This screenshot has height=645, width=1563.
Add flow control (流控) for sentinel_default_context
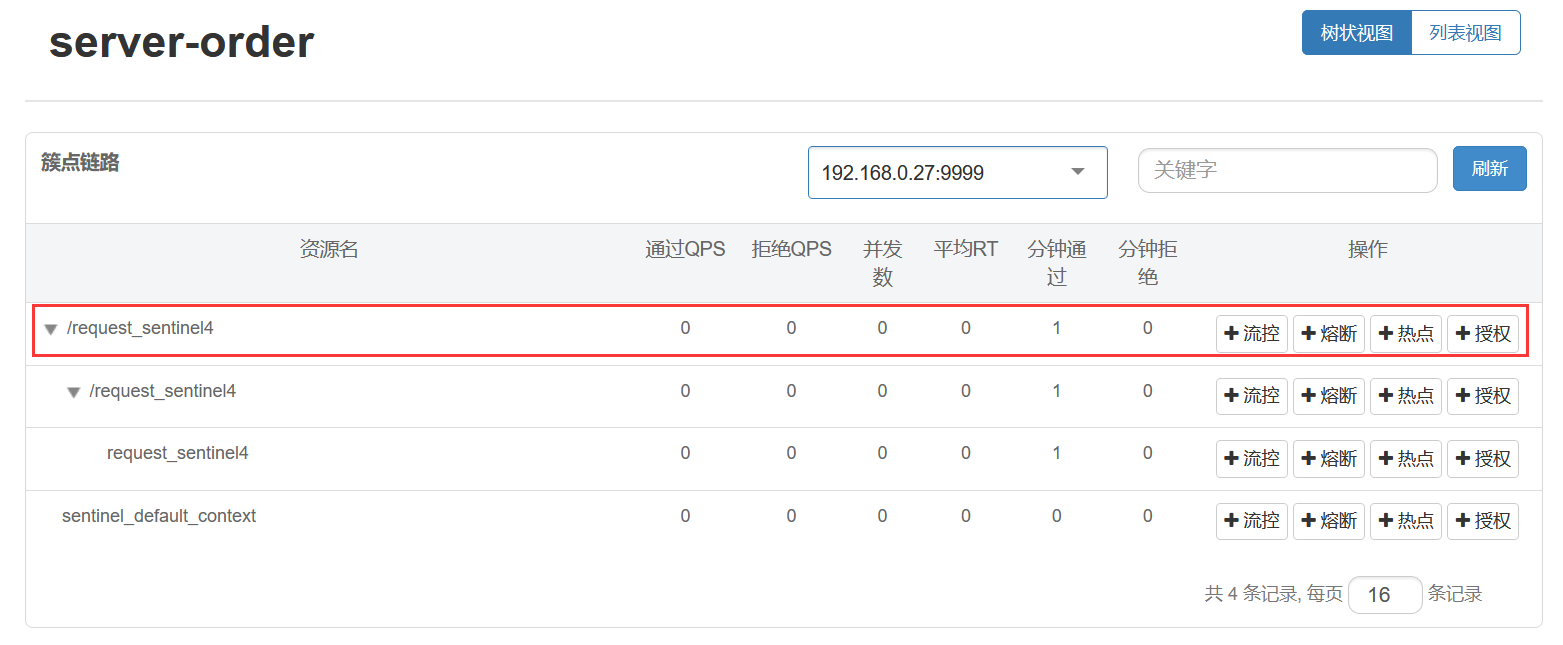pyautogui.click(x=1251, y=521)
